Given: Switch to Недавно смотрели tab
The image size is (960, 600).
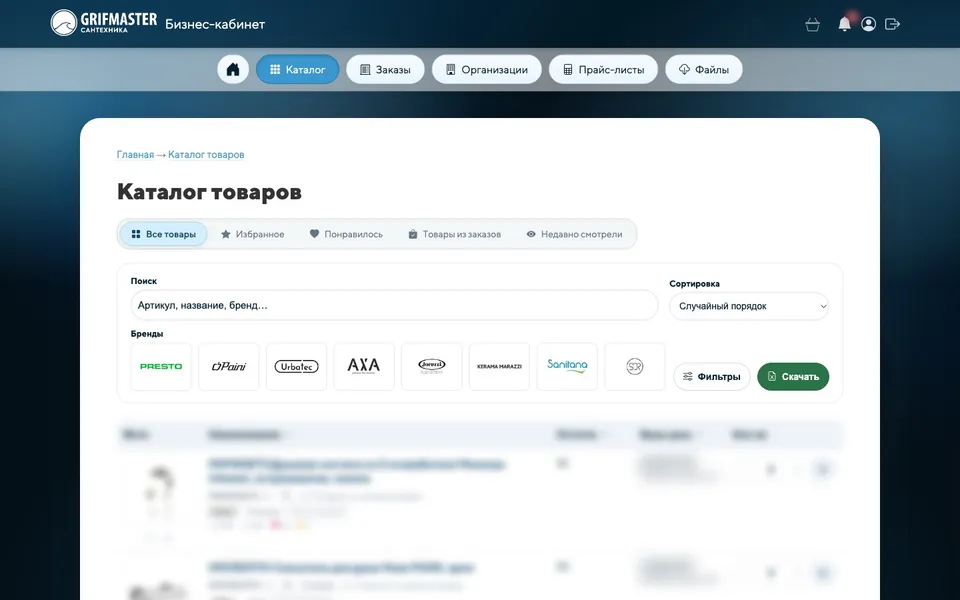Looking at the screenshot, I should 574,234.
